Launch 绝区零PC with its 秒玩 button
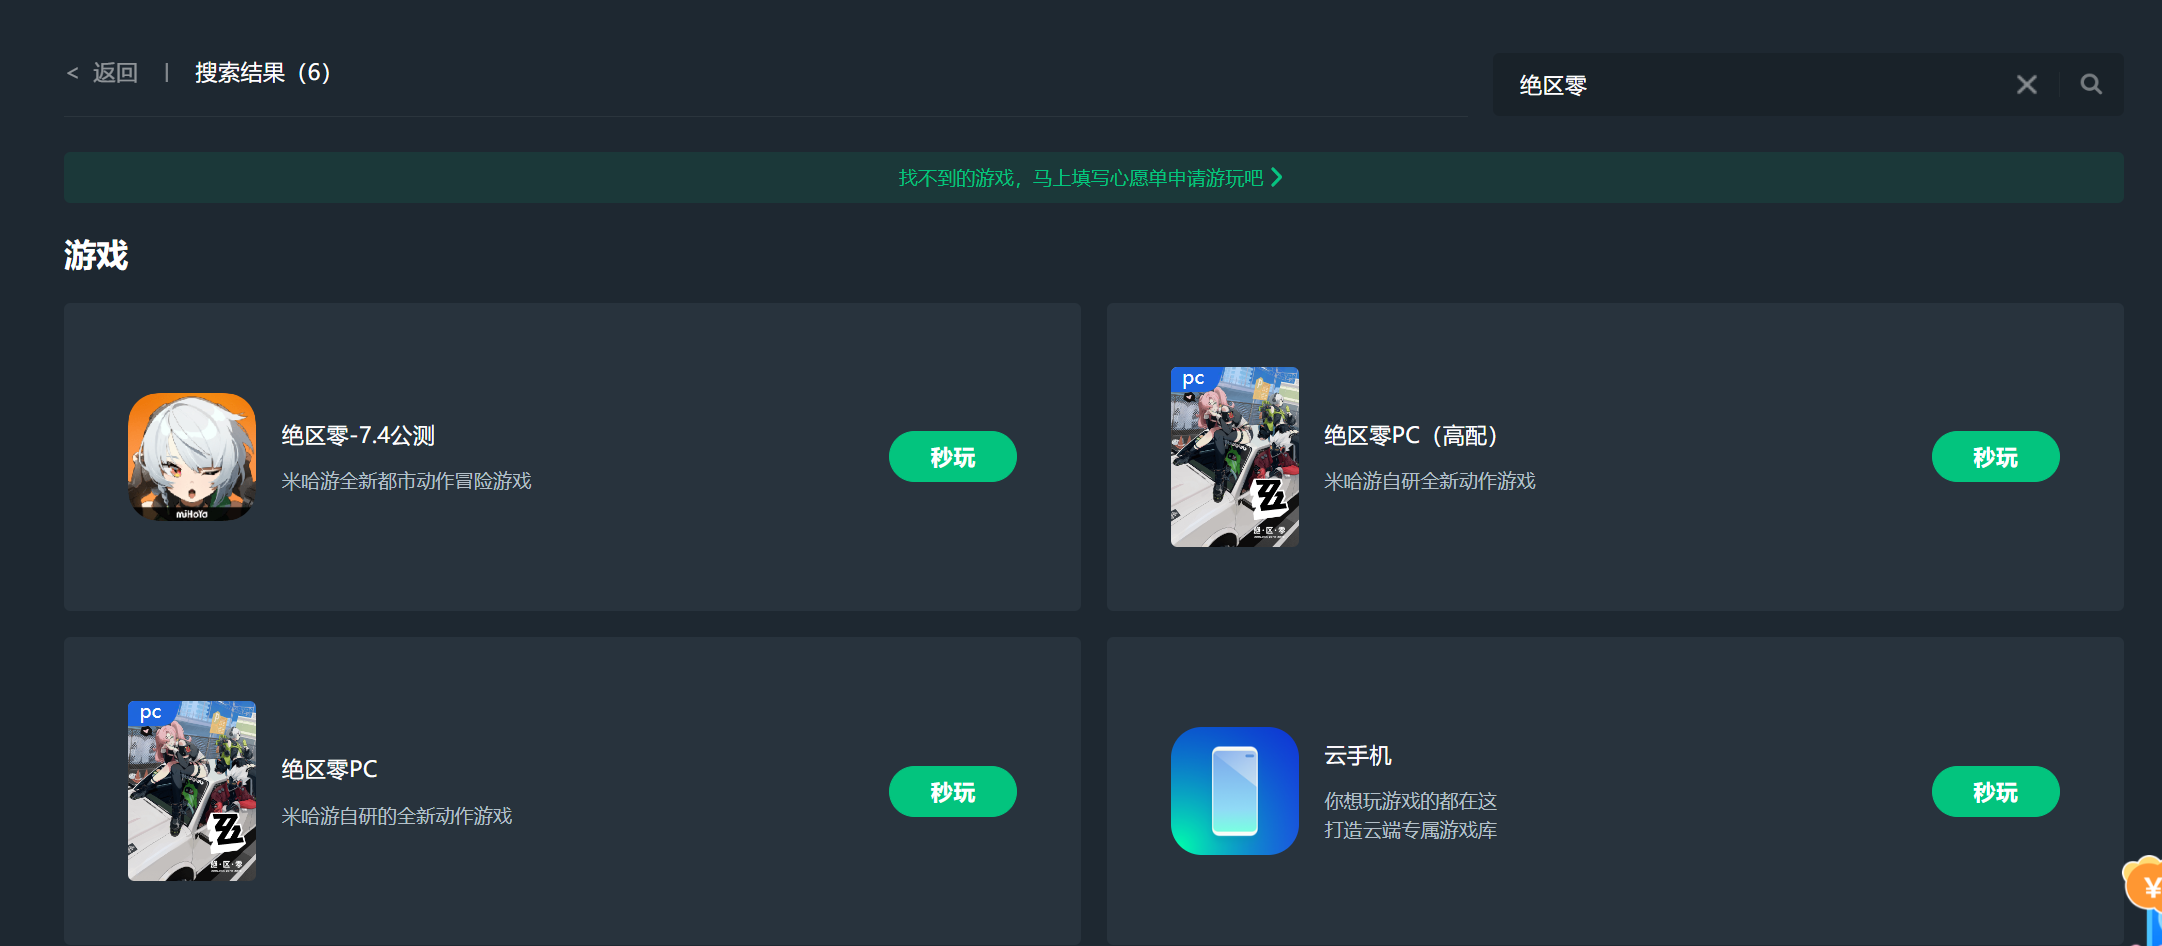 pyautogui.click(x=953, y=792)
